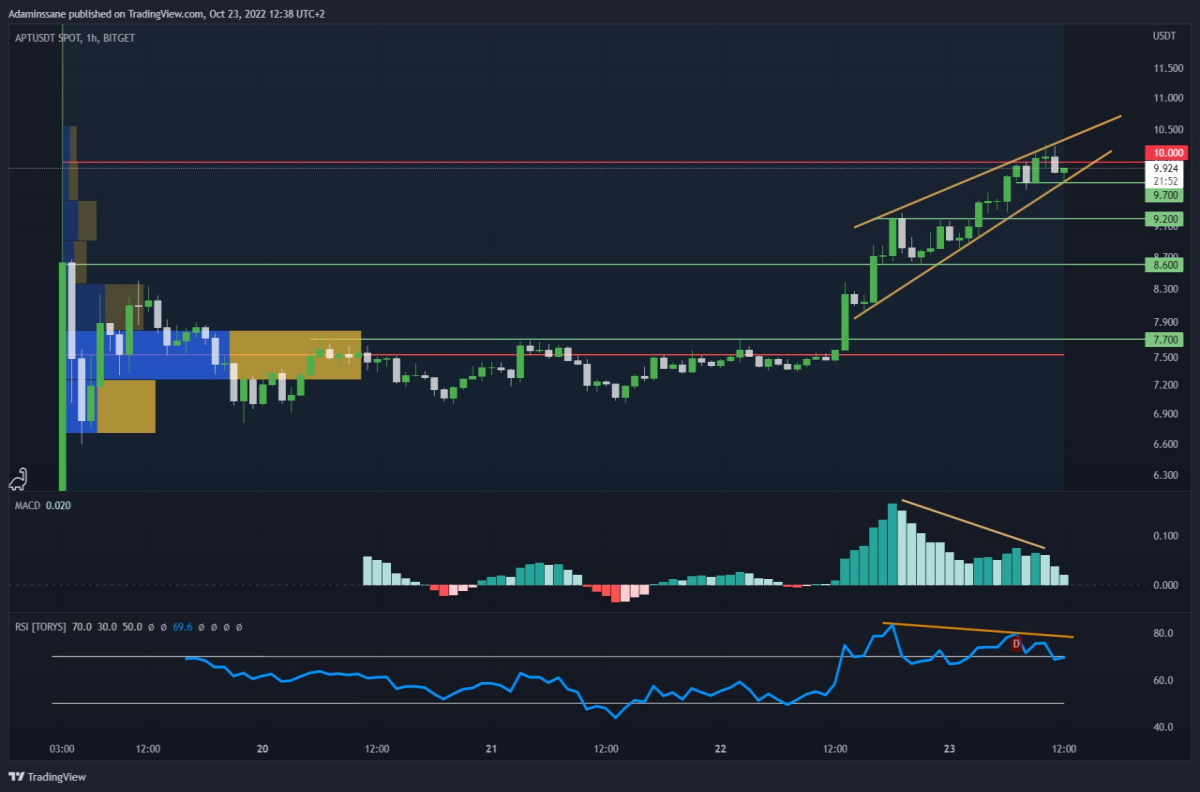Image resolution: width=1200 pixels, height=792 pixels.
Task: Select the green 9.700 price label
Action: 1167,197
